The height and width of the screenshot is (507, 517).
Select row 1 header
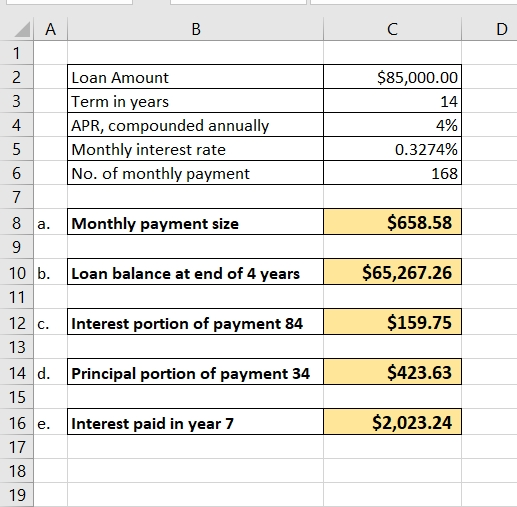[x=16, y=53]
